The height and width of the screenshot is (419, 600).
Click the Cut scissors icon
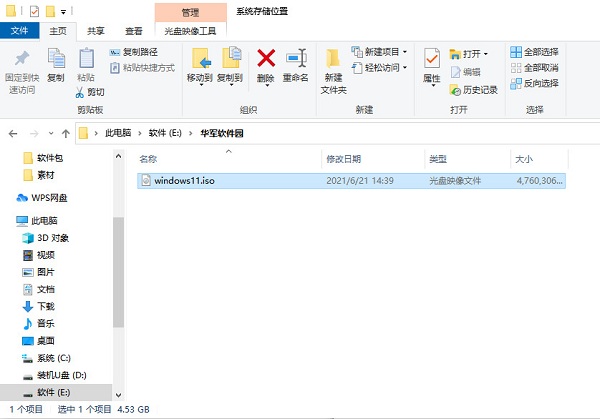[80, 92]
